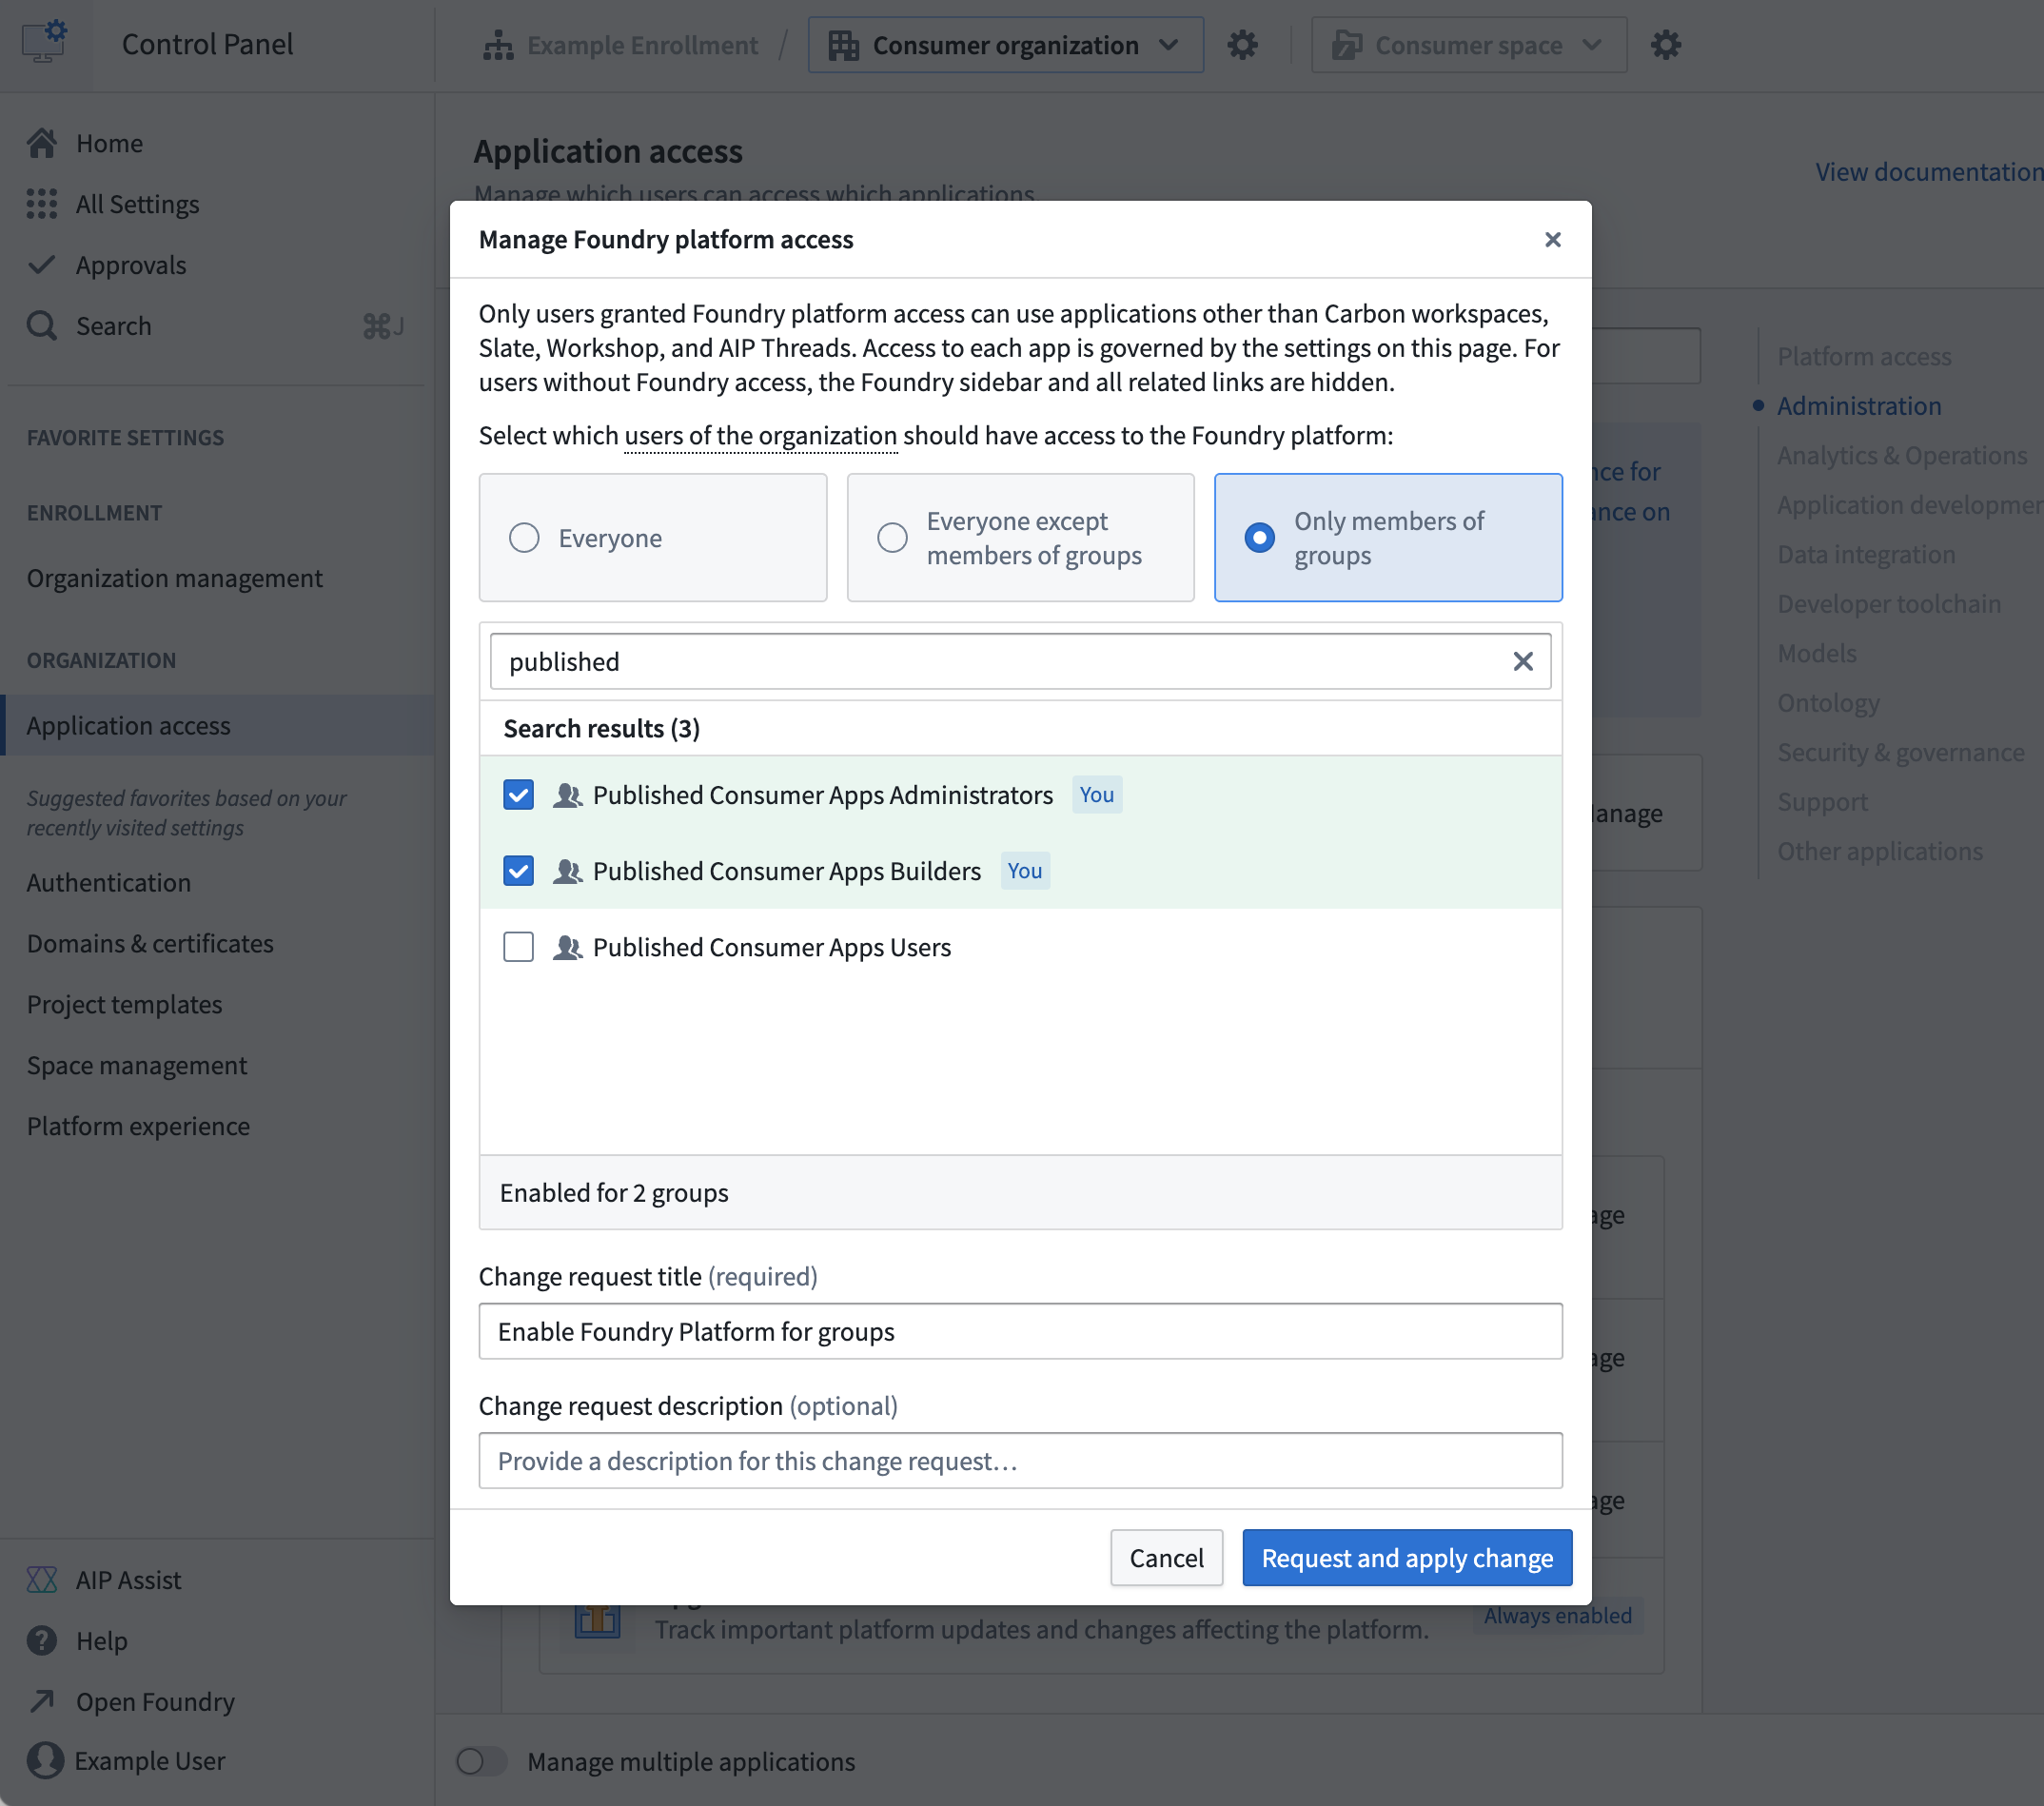Open Authentication from the sidebar
The height and width of the screenshot is (1806, 2044).
tap(109, 882)
